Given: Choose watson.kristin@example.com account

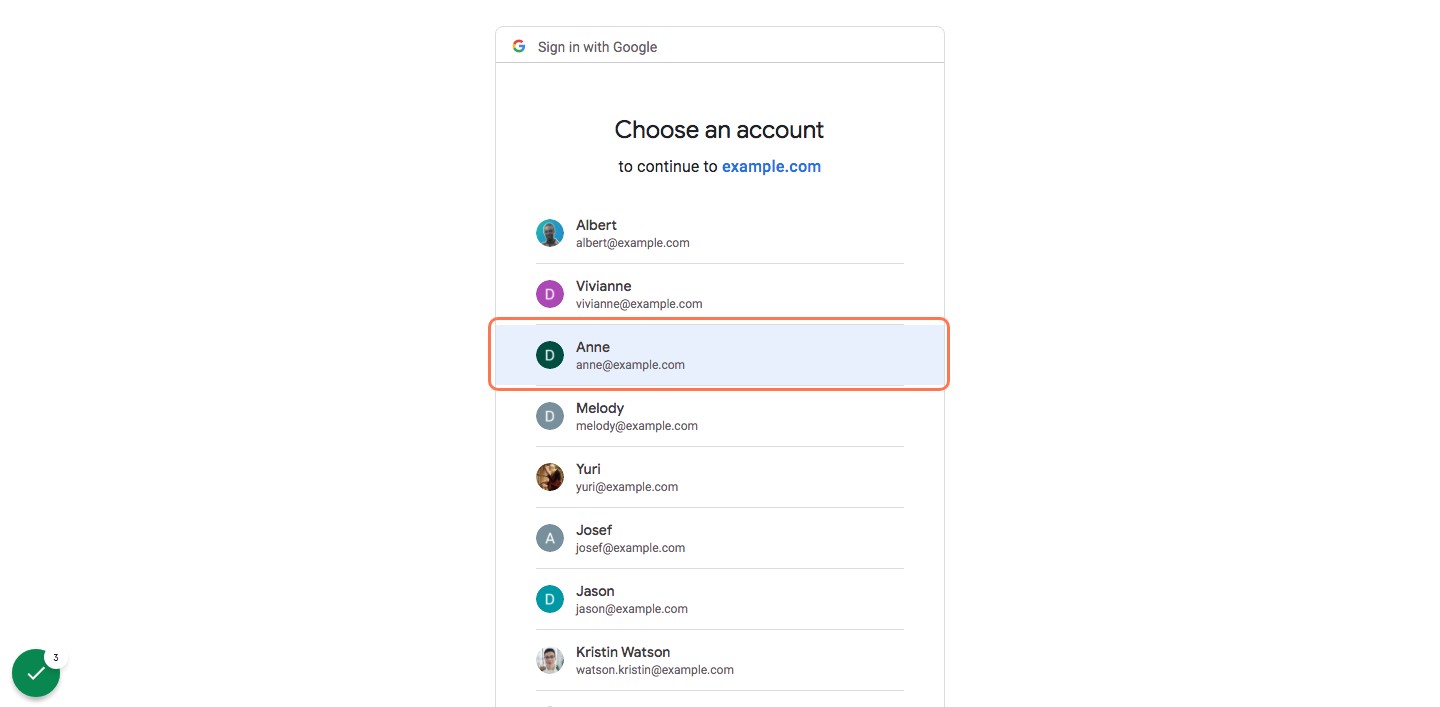Looking at the screenshot, I should pyautogui.click(x=719, y=660).
